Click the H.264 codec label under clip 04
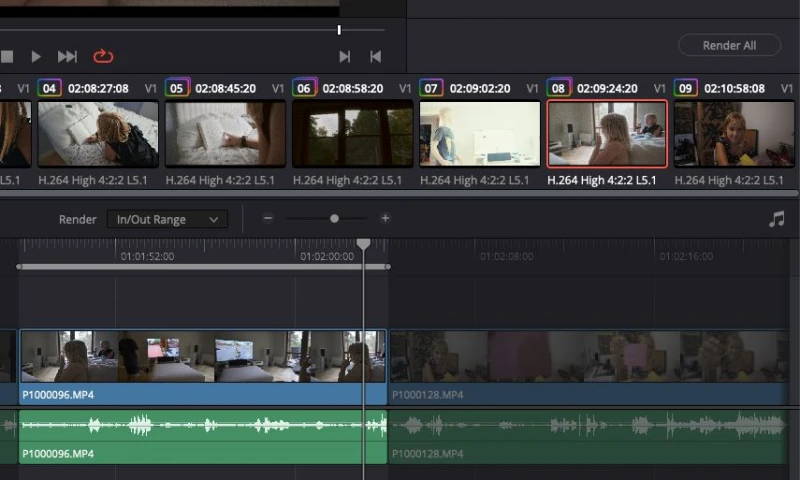800x480 pixels. click(93, 180)
